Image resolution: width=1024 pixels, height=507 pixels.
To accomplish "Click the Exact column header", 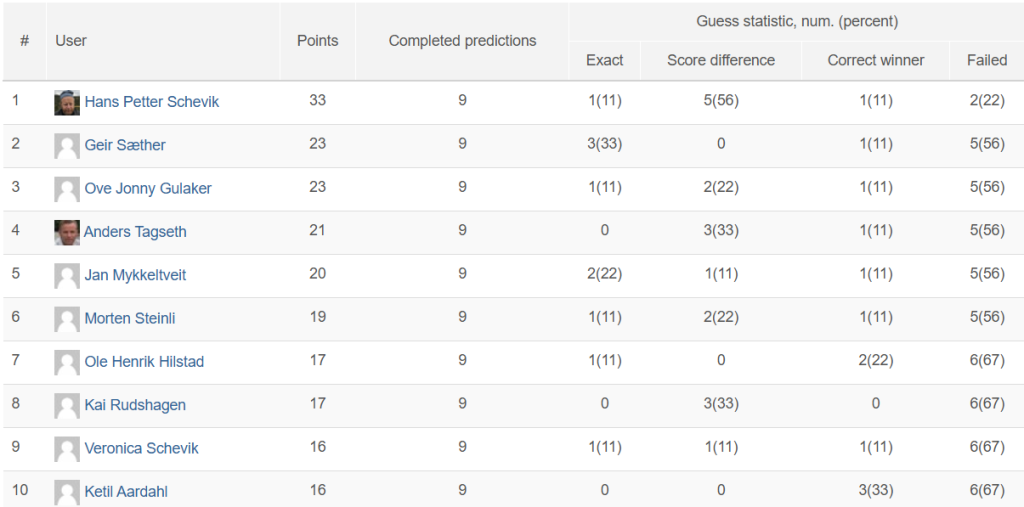I will coord(605,60).
